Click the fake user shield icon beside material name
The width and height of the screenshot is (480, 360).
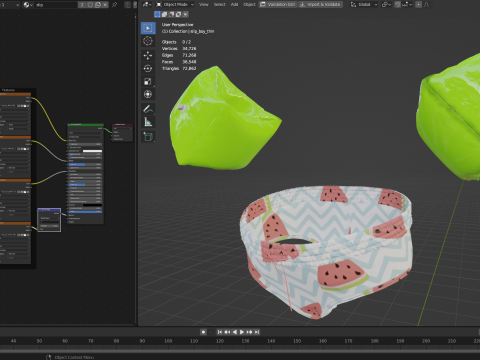(90, 5)
